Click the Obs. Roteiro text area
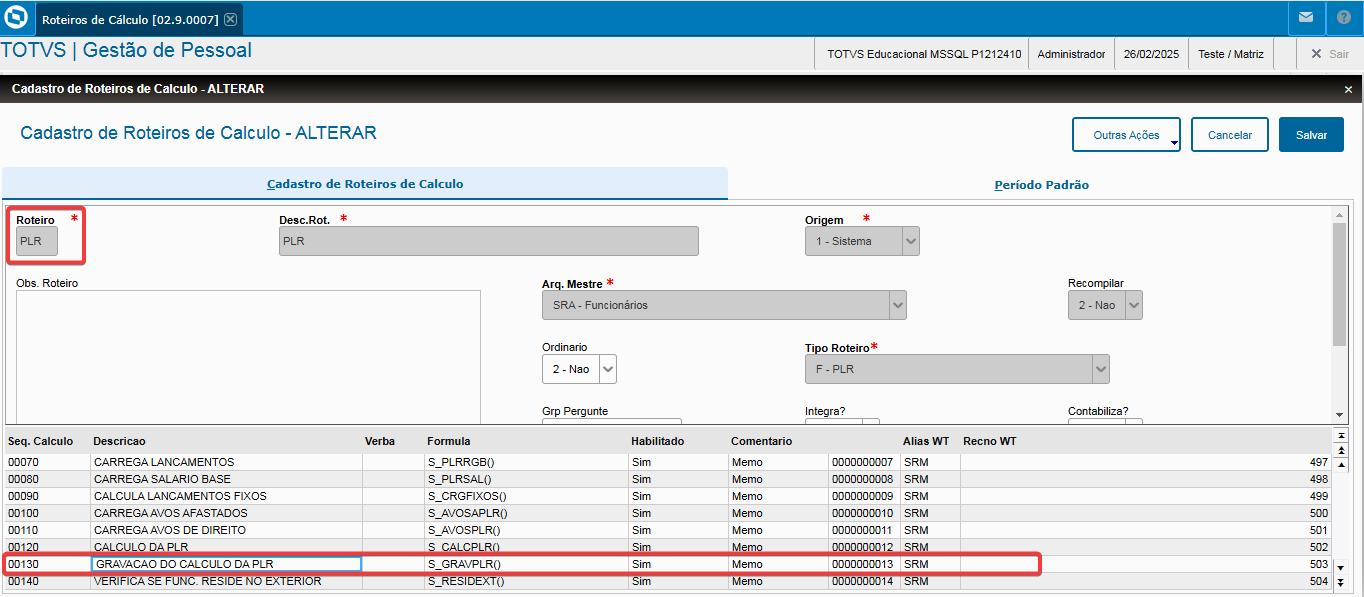This screenshot has height=597, width=1364. (x=248, y=358)
